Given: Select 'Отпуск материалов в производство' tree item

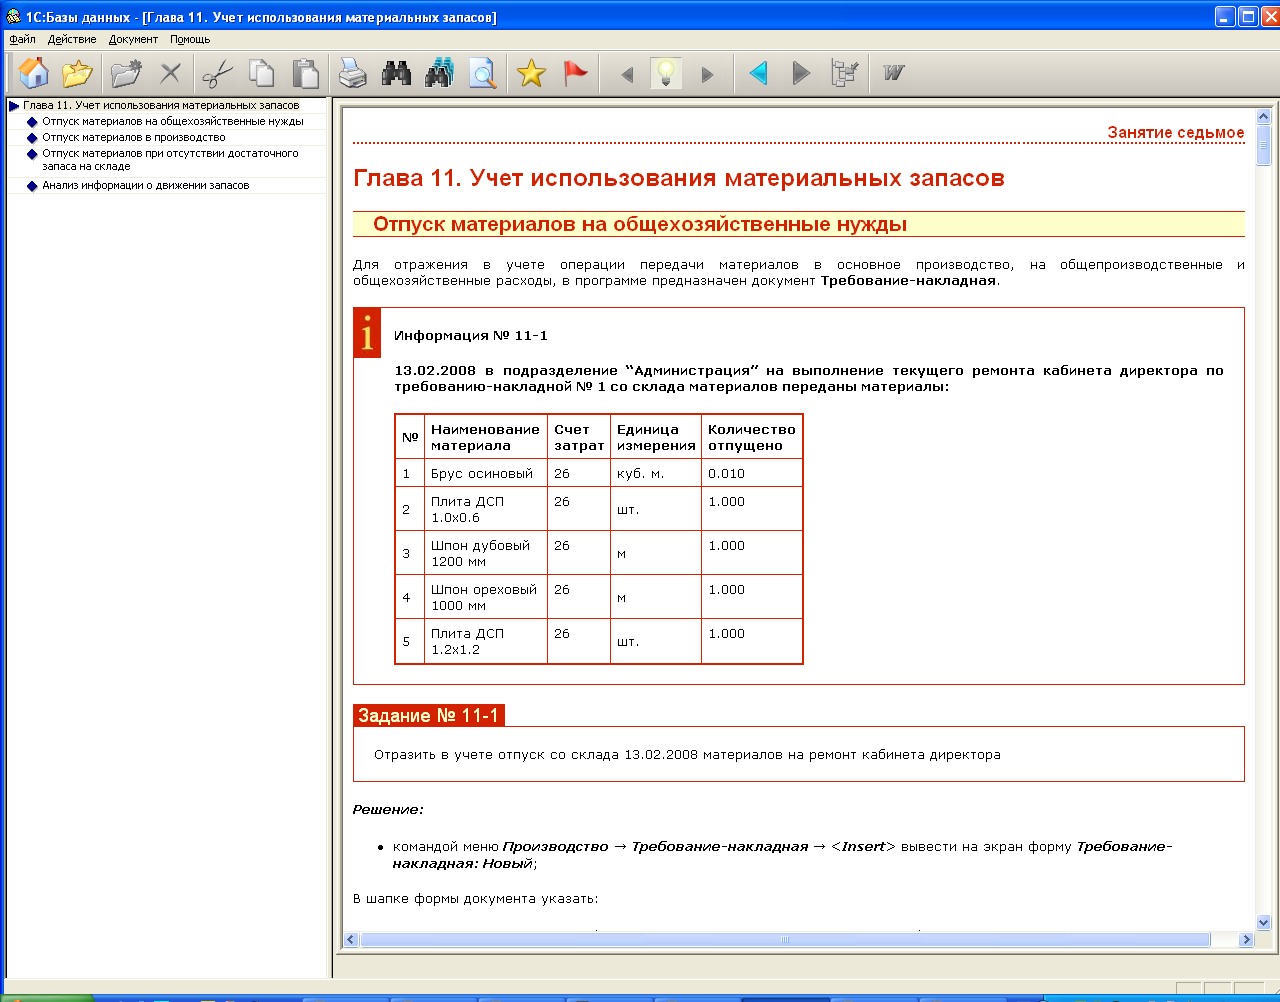Looking at the screenshot, I should [133, 138].
